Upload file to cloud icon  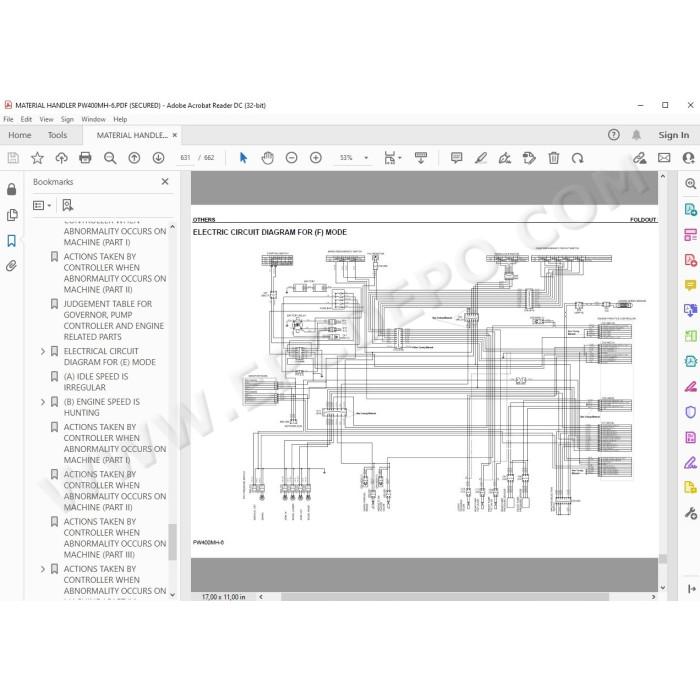pyautogui.click(x=61, y=158)
